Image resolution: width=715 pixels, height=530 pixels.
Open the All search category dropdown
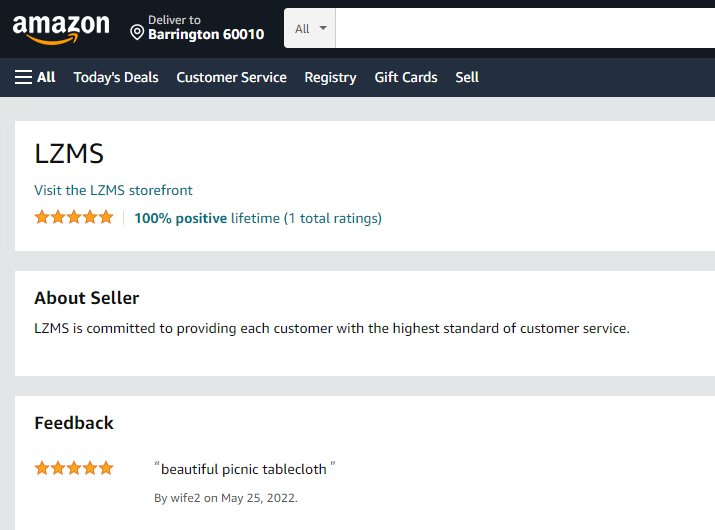click(310, 28)
